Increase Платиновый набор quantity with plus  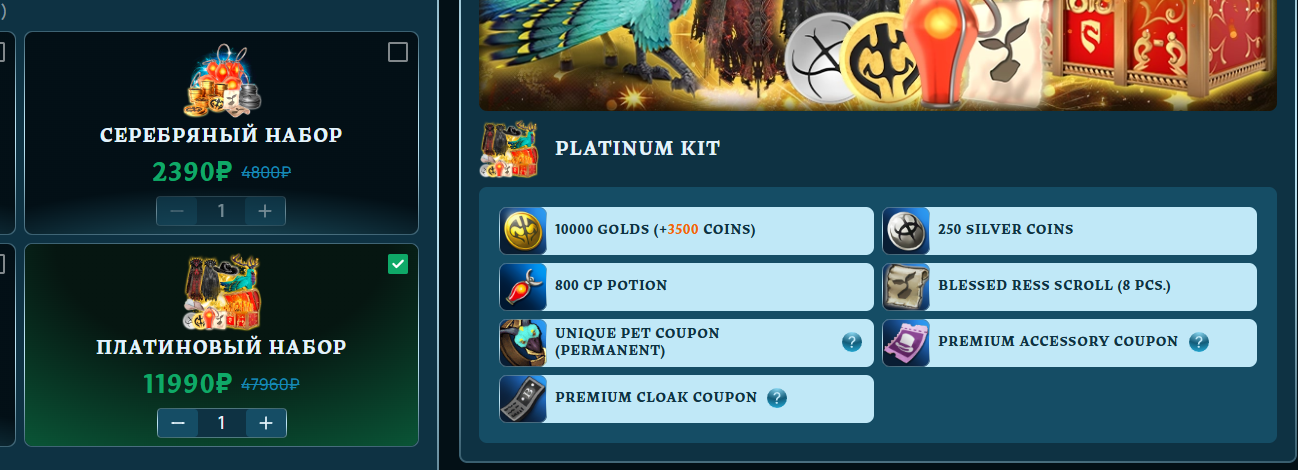[x=266, y=423]
